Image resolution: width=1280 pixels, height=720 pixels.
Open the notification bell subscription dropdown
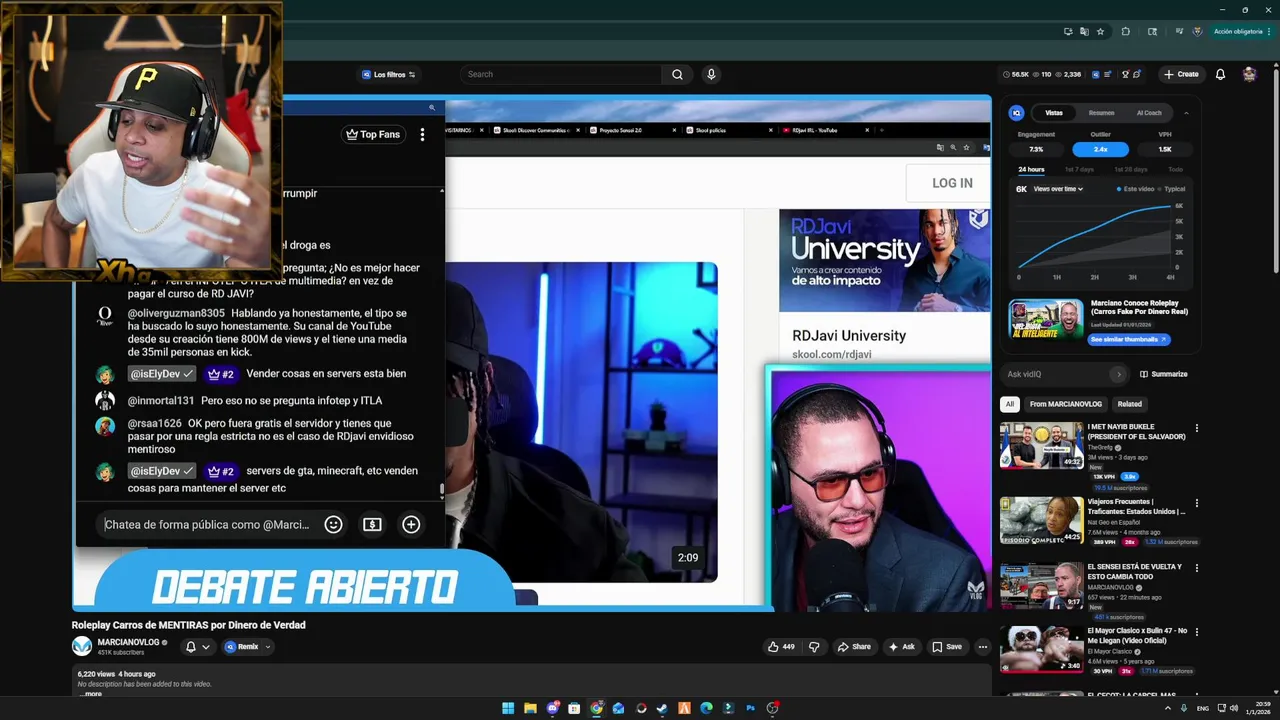197,647
